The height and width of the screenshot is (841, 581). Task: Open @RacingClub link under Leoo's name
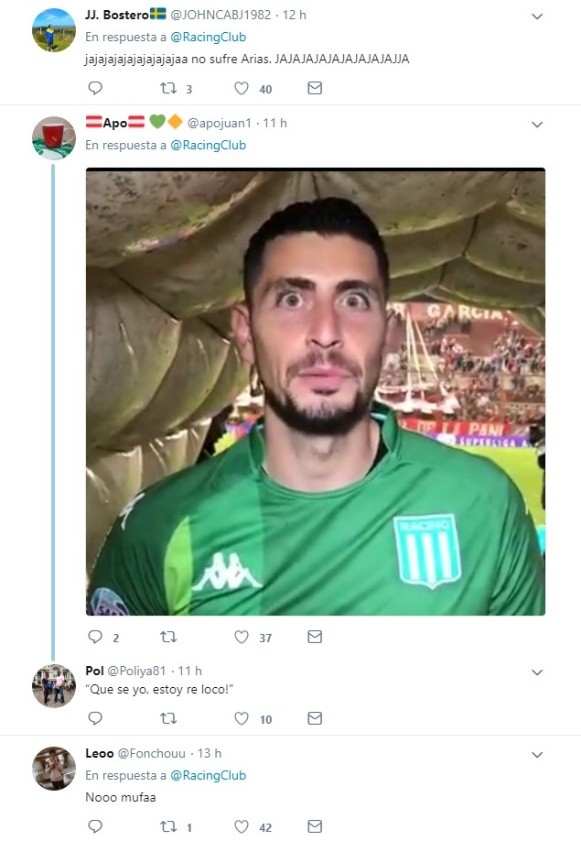208,775
